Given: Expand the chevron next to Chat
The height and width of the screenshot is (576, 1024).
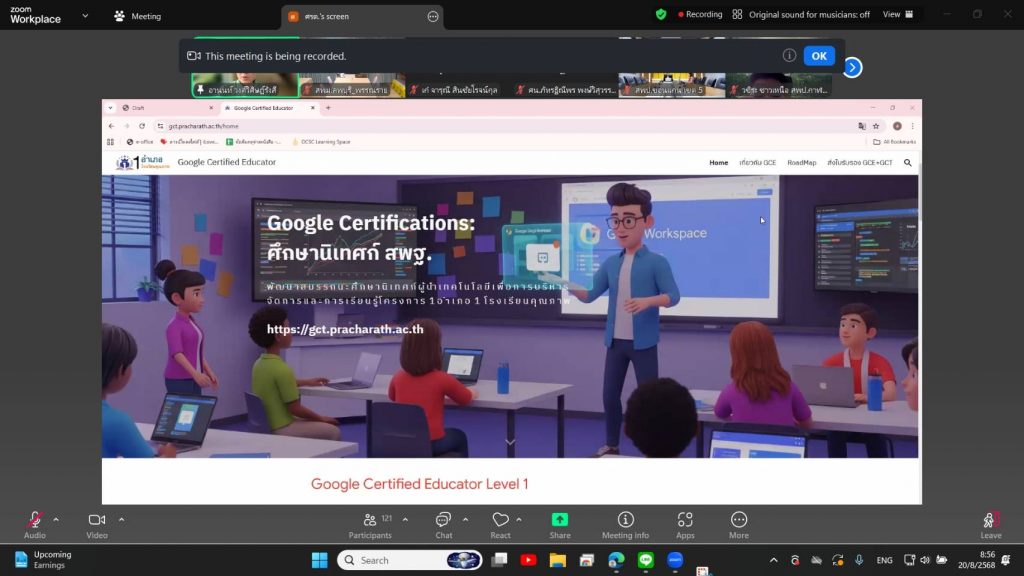Looking at the screenshot, I should (x=466, y=520).
